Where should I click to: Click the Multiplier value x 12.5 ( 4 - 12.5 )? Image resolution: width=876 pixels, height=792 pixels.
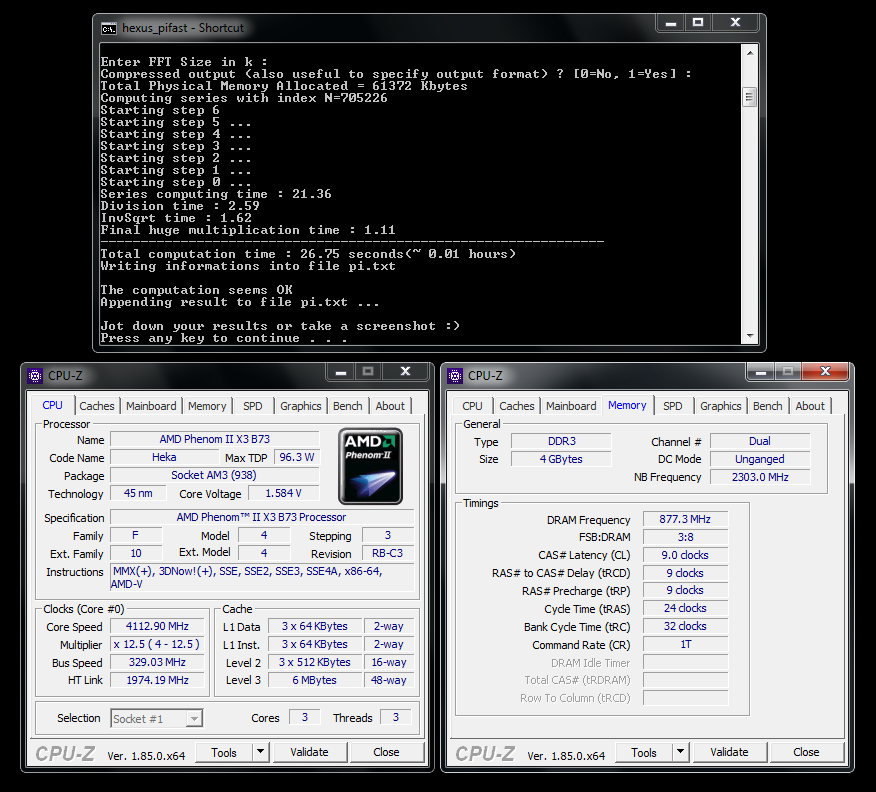(x=157, y=645)
